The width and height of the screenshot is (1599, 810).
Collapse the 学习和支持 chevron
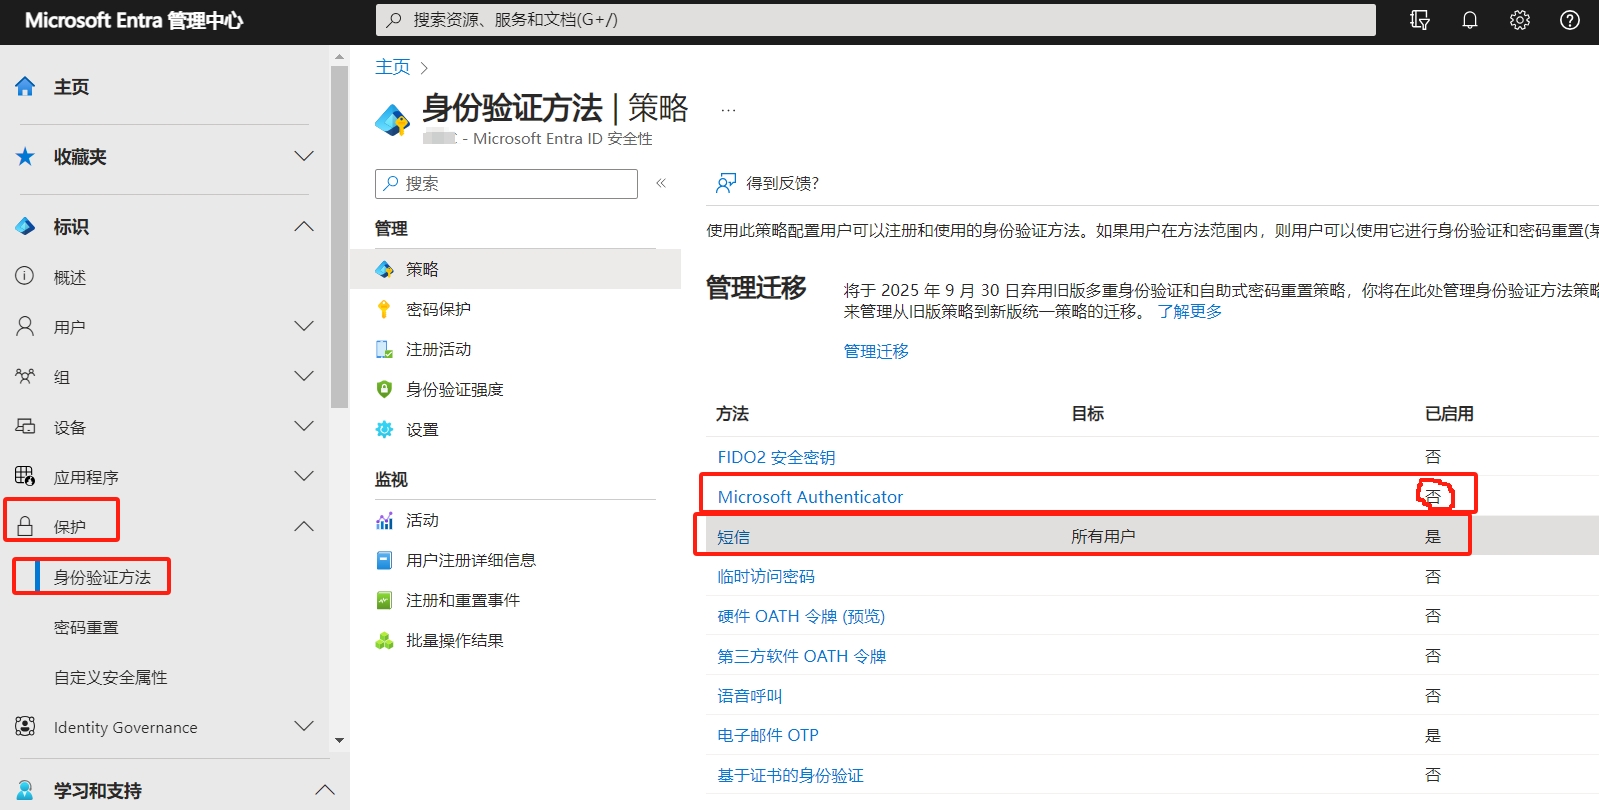click(x=324, y=790)
